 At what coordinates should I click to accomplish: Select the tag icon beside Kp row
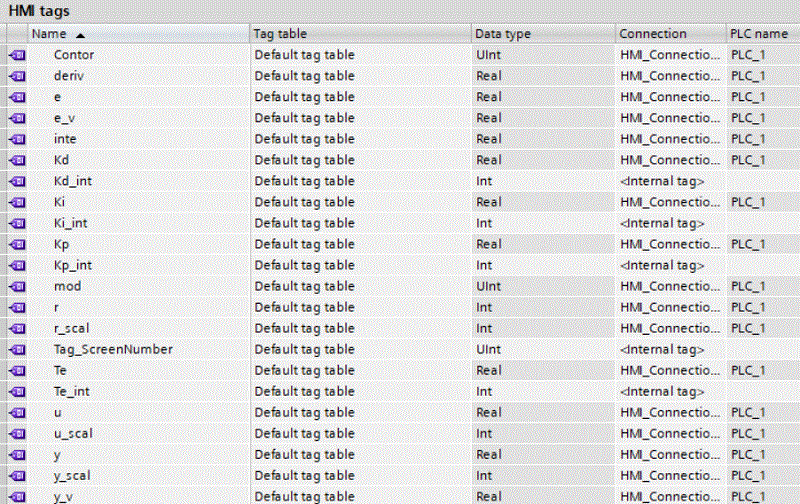point(16,244)
